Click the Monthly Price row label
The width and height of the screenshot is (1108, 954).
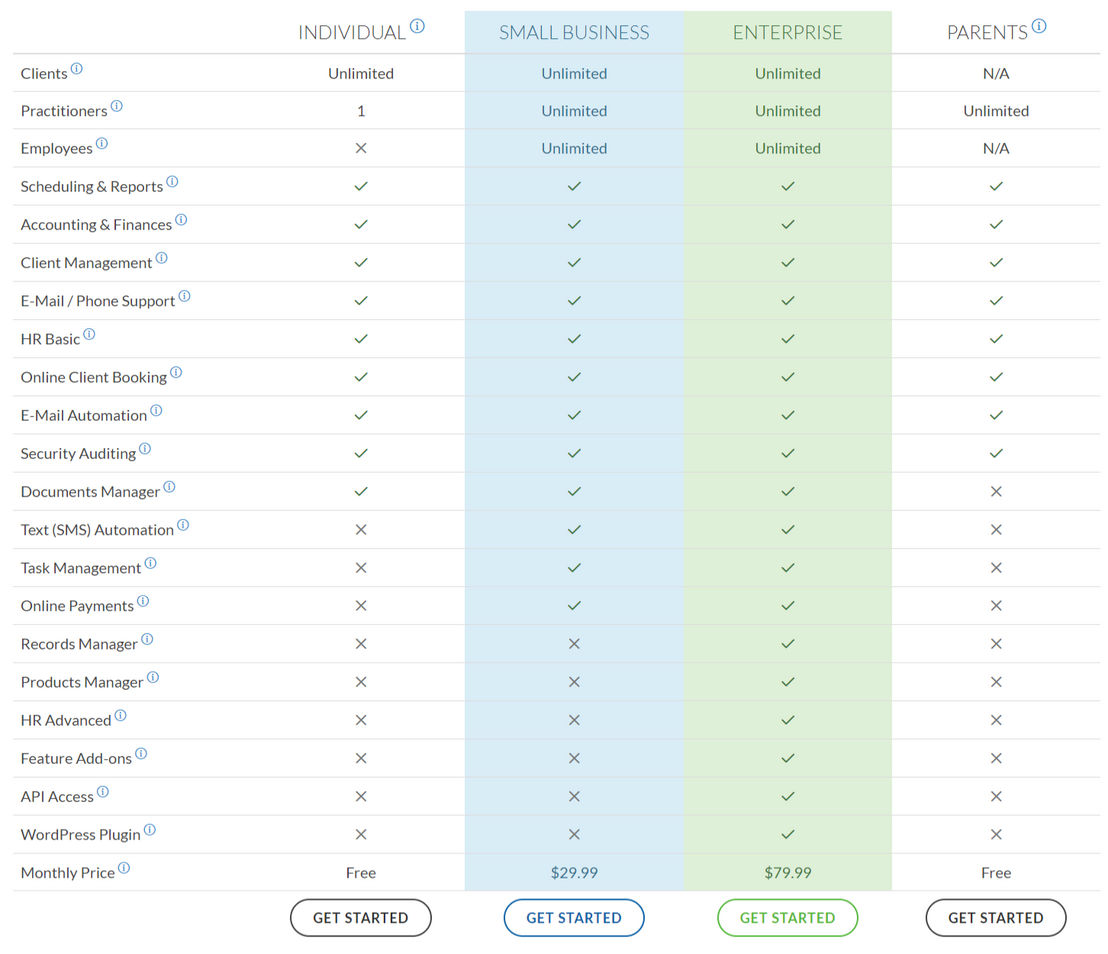tap(67, 873)
